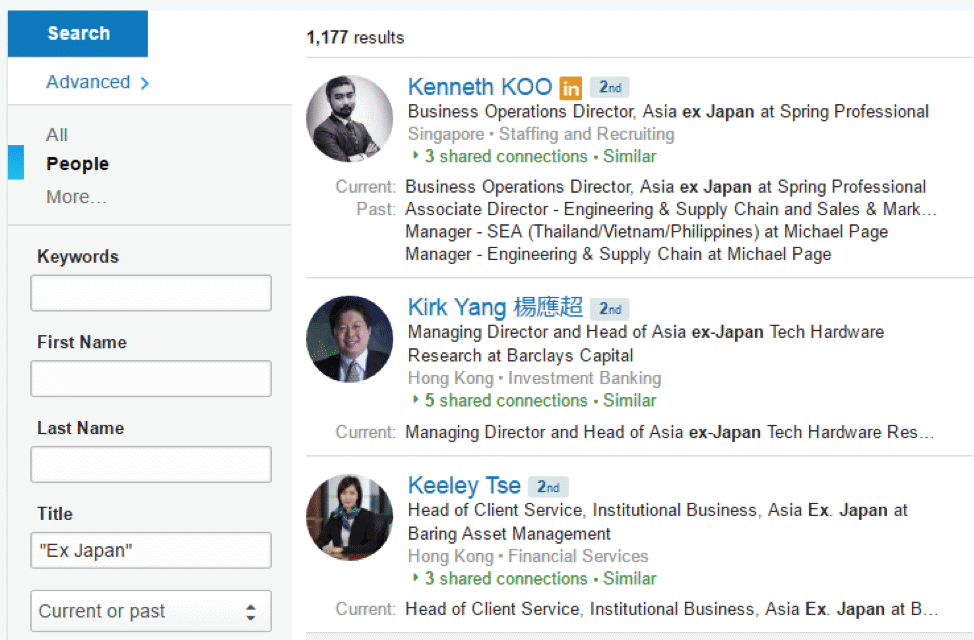974x640 pixels.
Task: Click into the First Name field
Action: (x=151, y=379)
